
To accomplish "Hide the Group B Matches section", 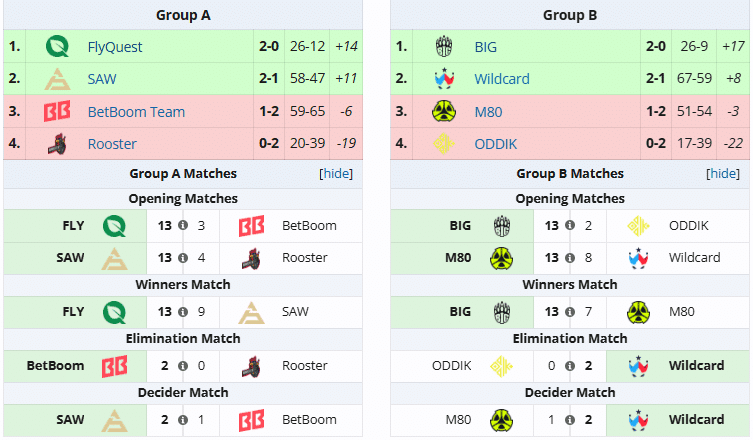I will tap(723, 174).
